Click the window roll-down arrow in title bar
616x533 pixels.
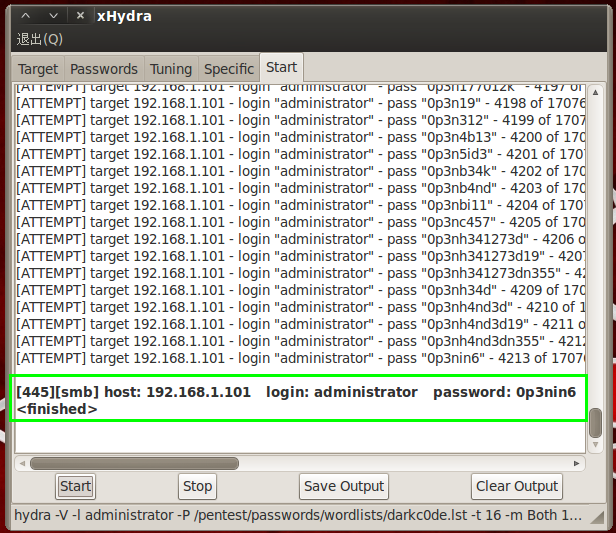pos(53,16)
